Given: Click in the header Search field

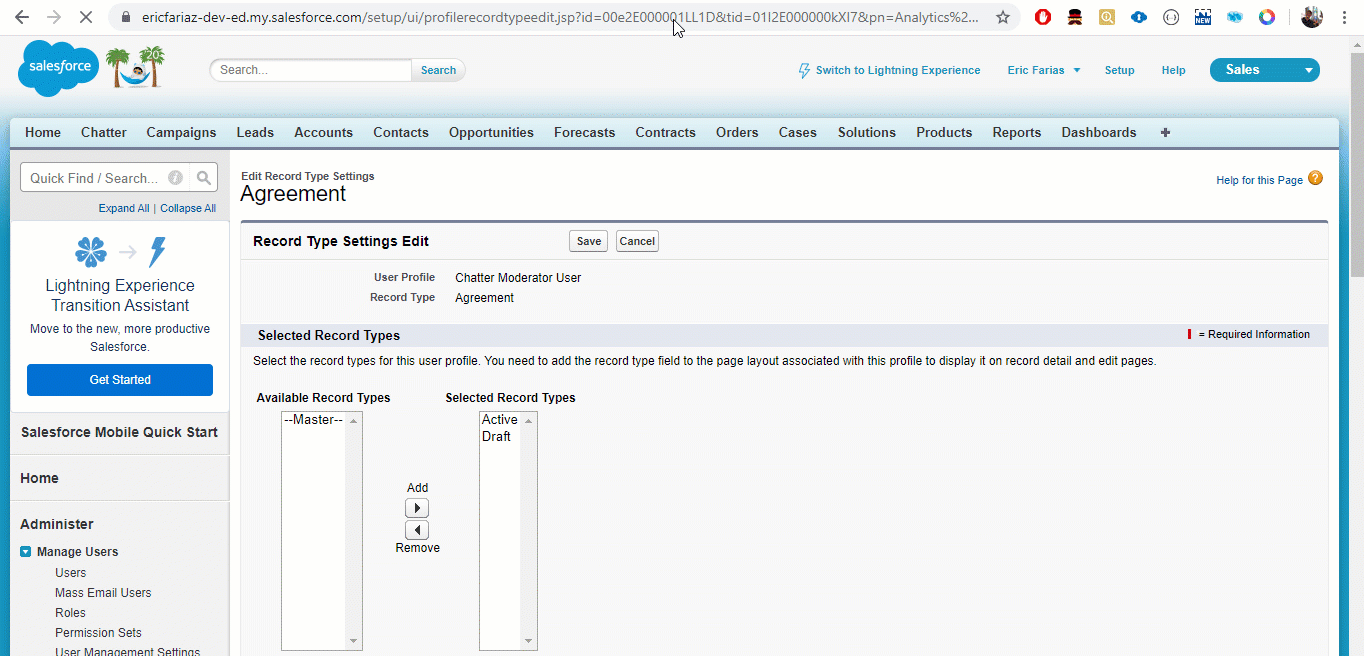Looking at the screenshot, I should coord(311,70).
